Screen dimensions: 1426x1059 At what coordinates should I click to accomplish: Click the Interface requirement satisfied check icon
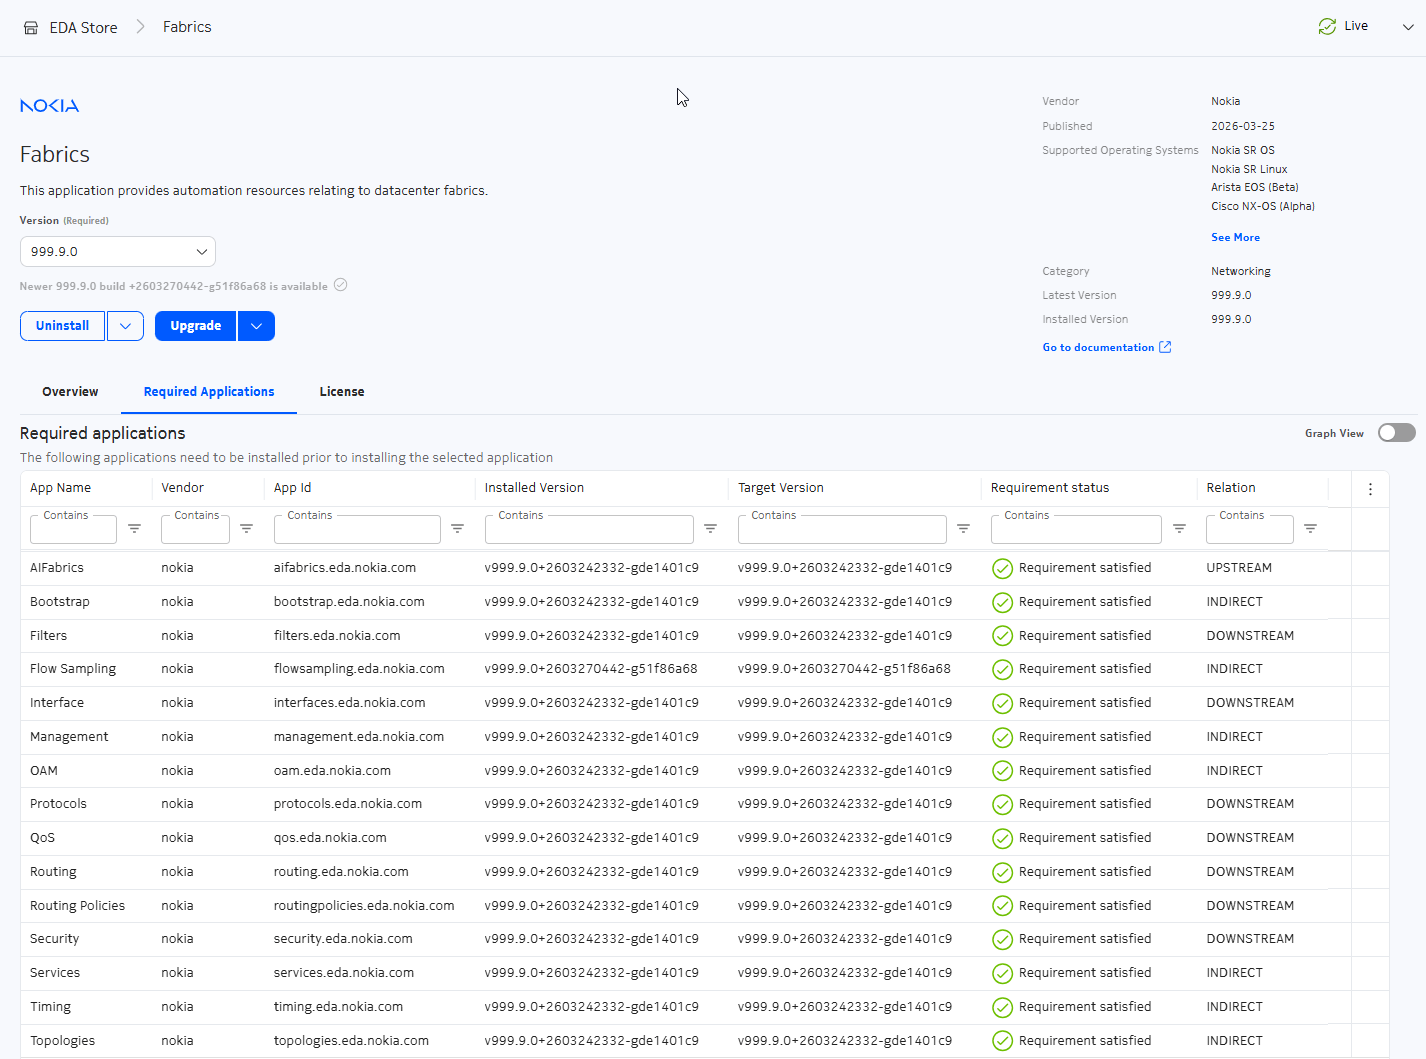pyautogui.click(x=1002, y=704)
